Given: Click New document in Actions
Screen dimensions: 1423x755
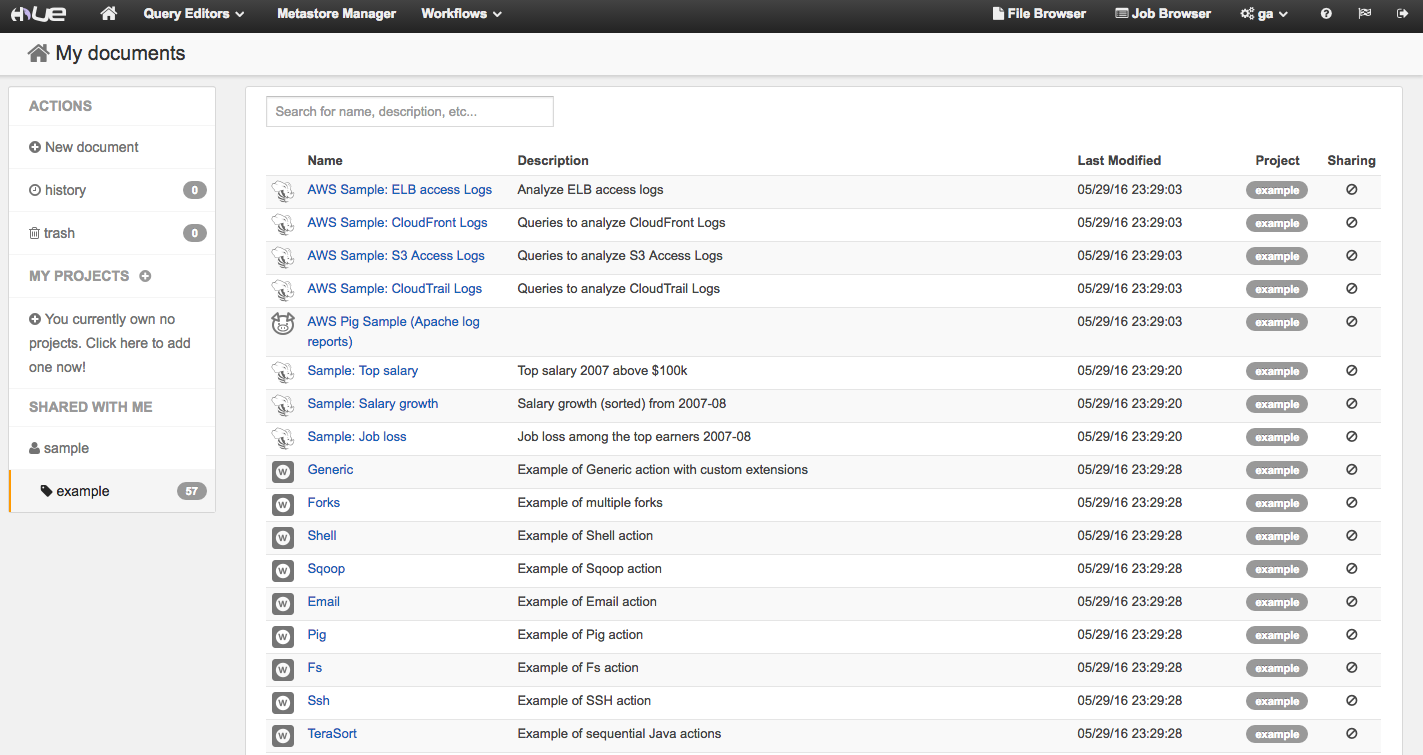Looking at the screenshot, I should point(91,147).
